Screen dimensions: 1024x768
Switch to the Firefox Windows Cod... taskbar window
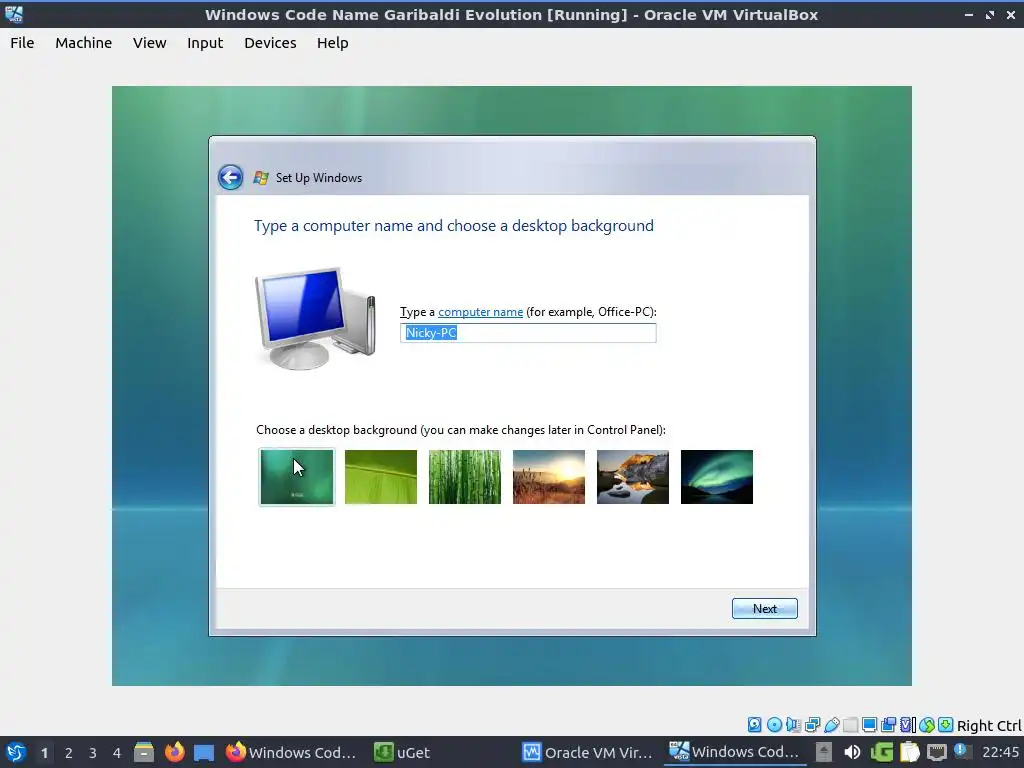[x=291, y=752]
